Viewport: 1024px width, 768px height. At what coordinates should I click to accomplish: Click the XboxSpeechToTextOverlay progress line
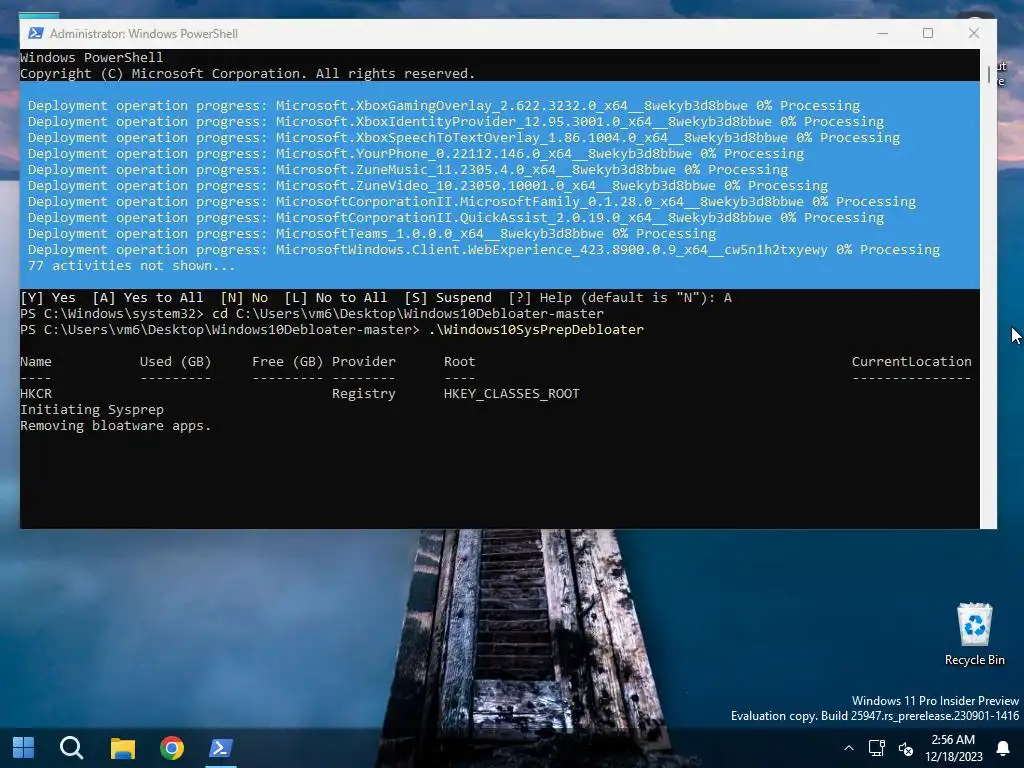point(464,138)
